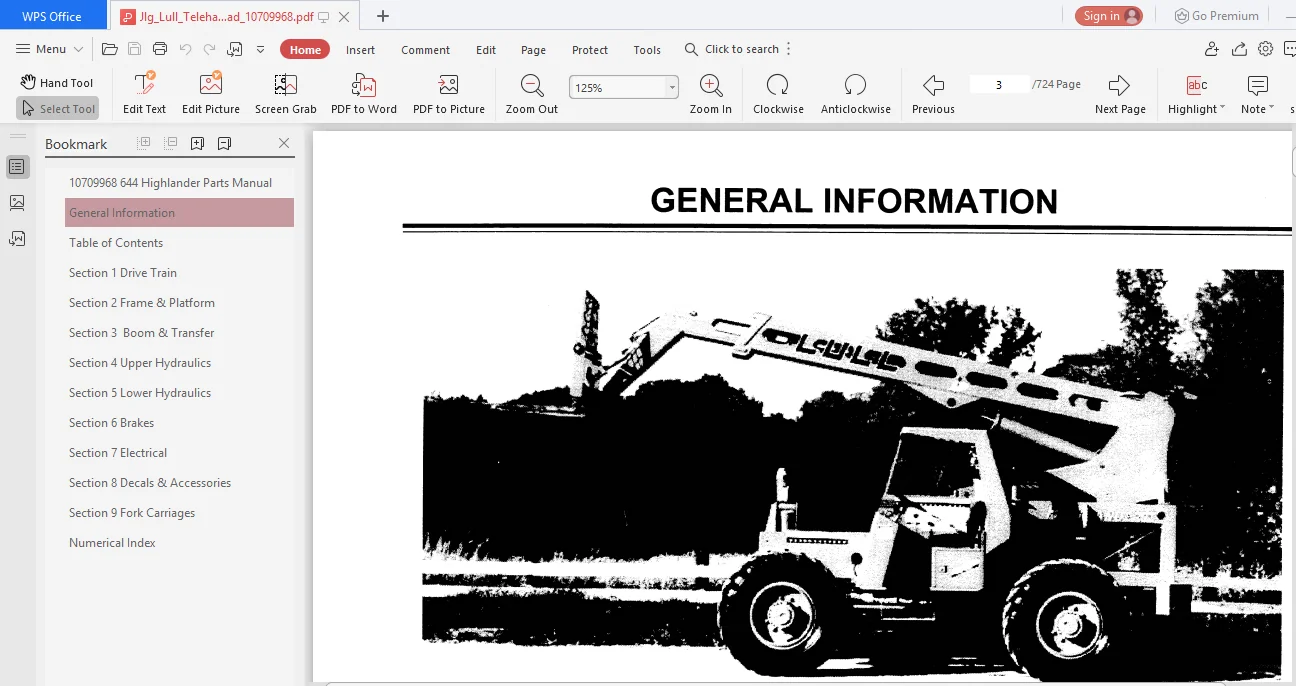Viewport: 1296px width, 686px height.
Task: Open Section 9 Fork Carriages bookmark
Action: tap(132, 513)
